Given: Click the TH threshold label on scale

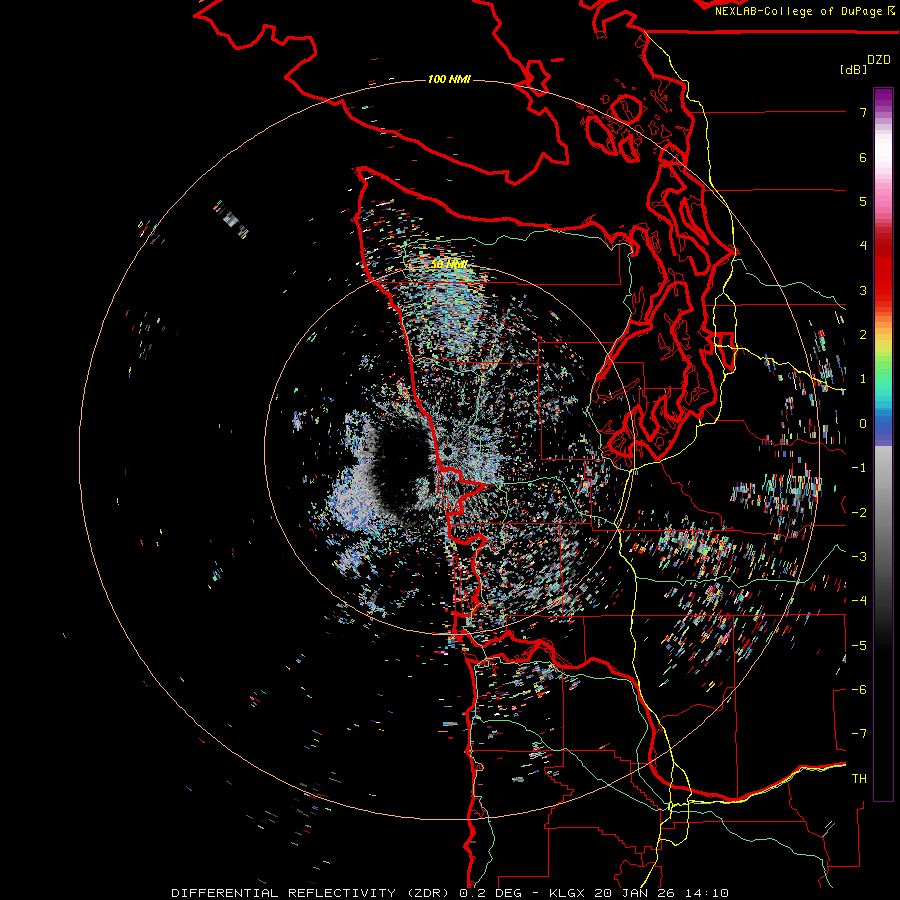Looking at the screenshot, I should pyautogui.click(x=859, y=779).
